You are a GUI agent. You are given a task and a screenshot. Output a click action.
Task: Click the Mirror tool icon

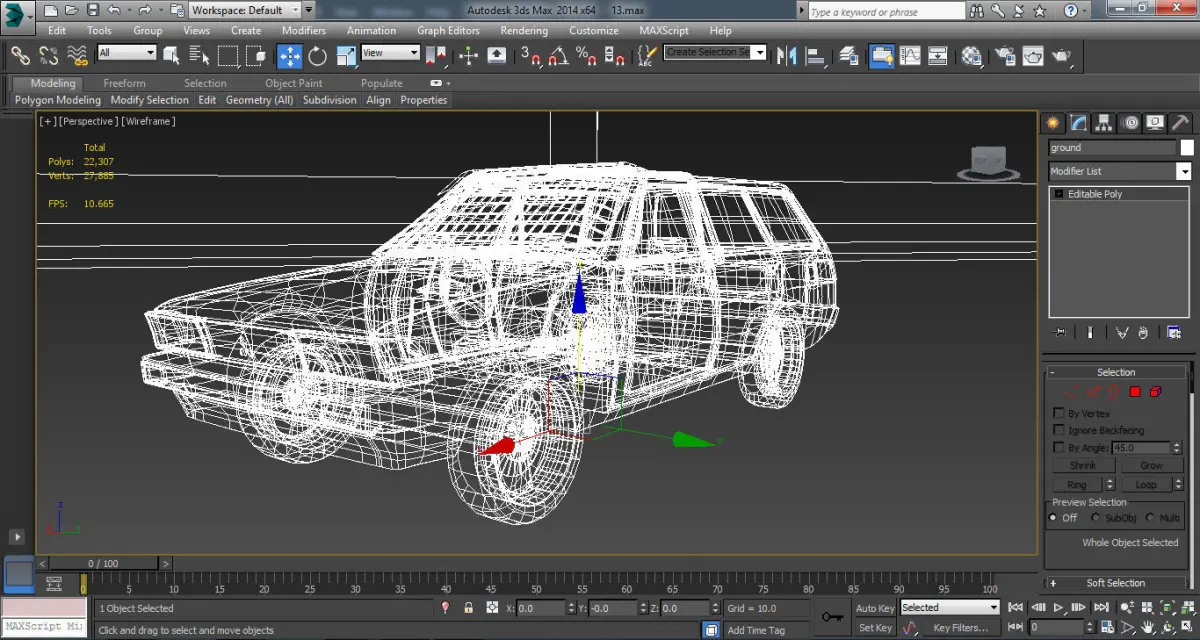[x=787, y=55]
